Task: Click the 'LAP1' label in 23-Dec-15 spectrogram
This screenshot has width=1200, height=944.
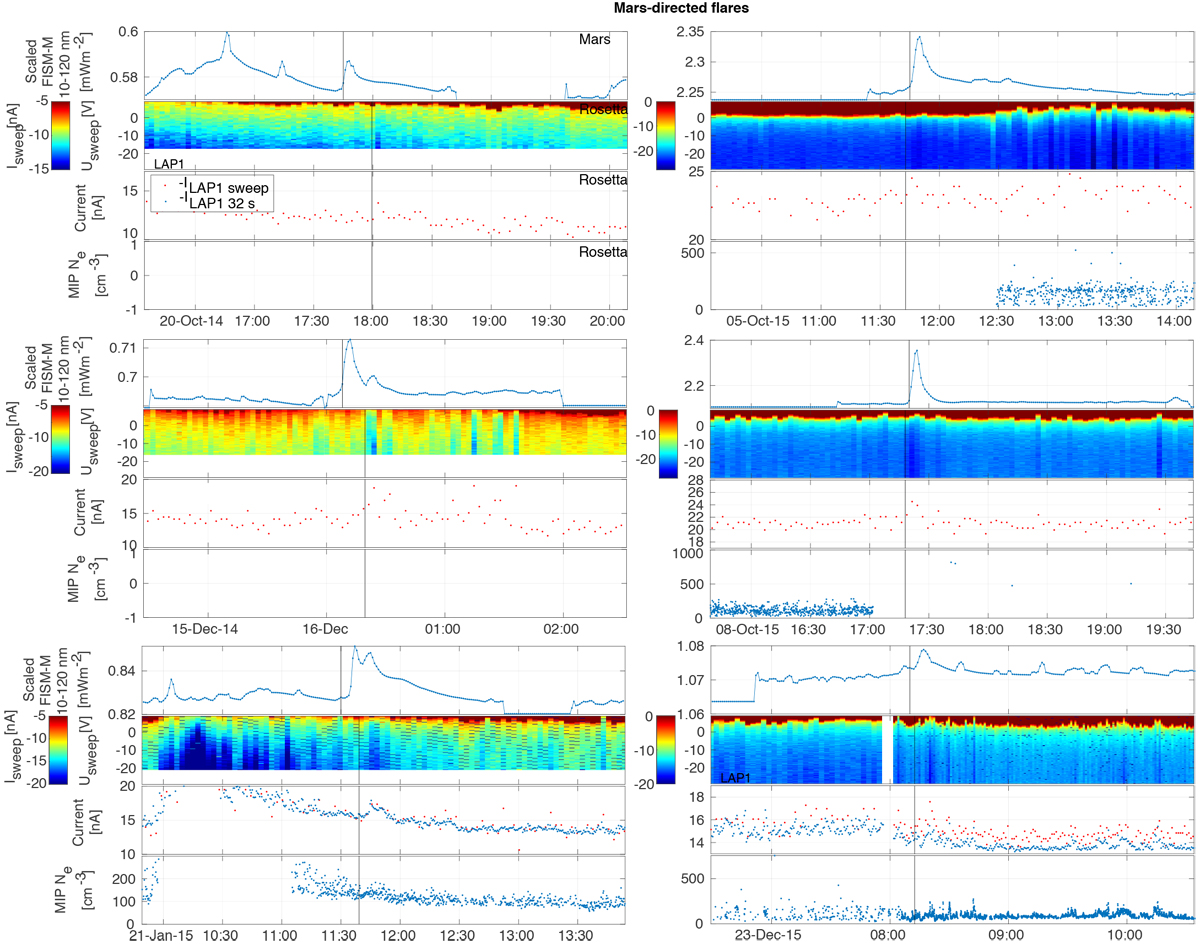Action: click(736, 776)
